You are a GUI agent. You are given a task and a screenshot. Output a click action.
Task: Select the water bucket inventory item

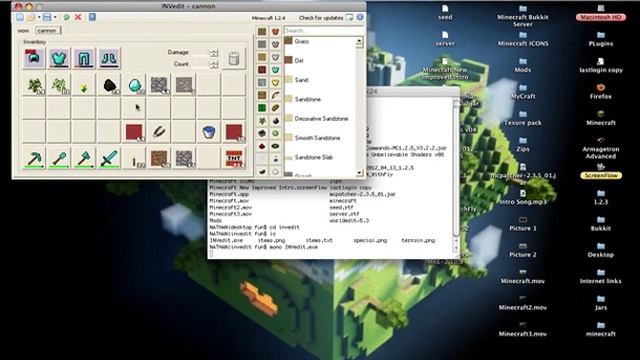pyautogui.click(x=209, y=132)
